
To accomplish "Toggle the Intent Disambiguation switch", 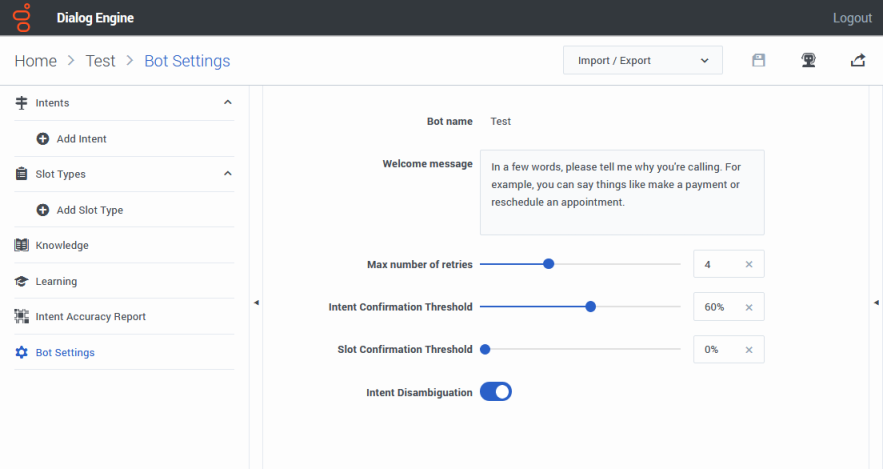I will click(496, 392).
